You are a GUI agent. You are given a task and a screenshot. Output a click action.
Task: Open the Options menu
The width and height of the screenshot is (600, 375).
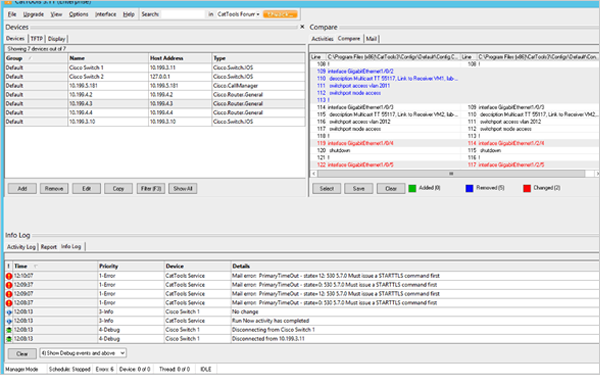pos(78,14)
